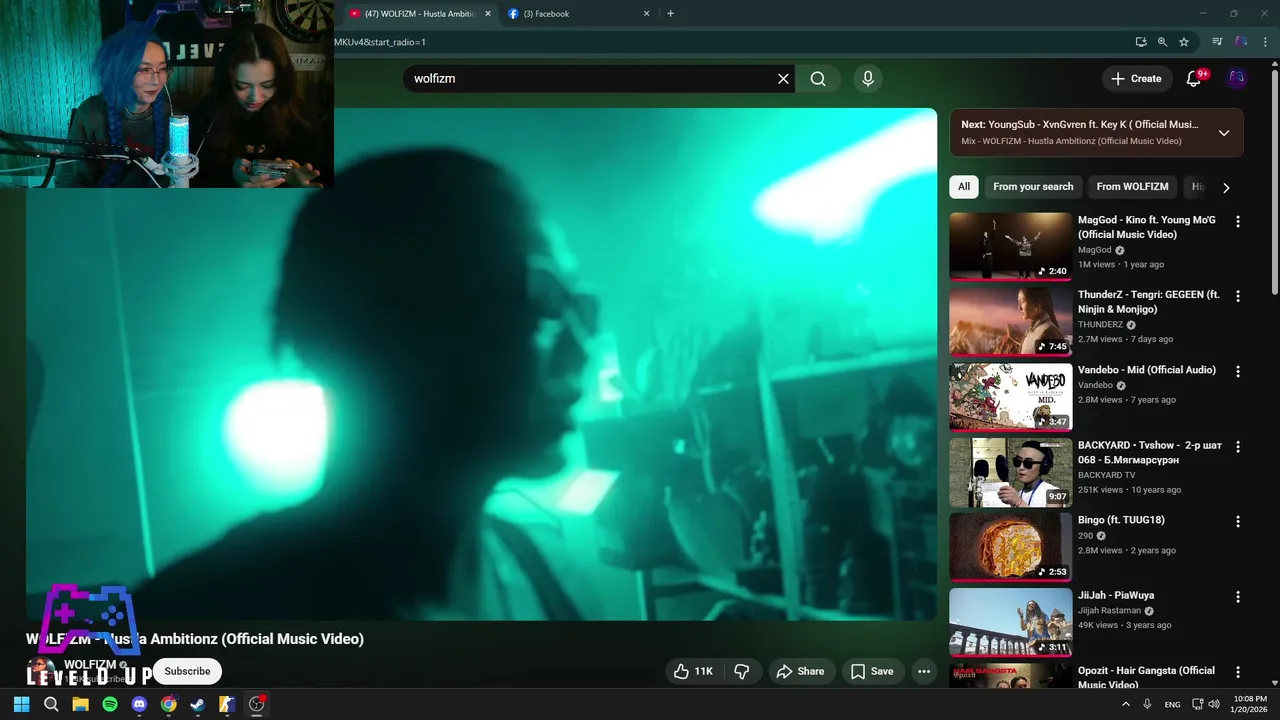Open options menu for Bingo video
Image resolution: width=1280 pixels, height=720 pixels.
(1238, 522)
